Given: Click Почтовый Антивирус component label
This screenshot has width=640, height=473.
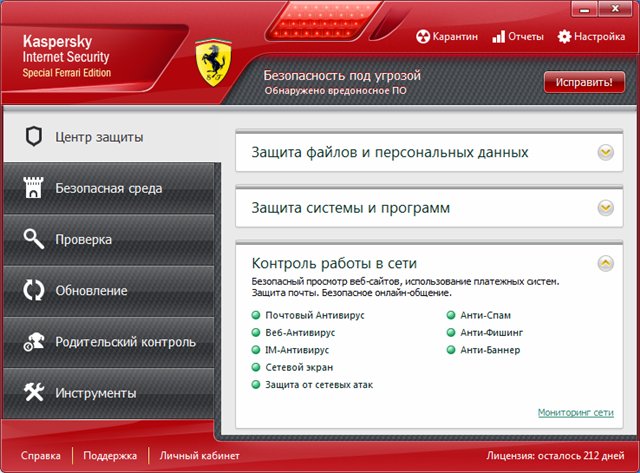Looking at the screenshot, I should pos(315,315).
